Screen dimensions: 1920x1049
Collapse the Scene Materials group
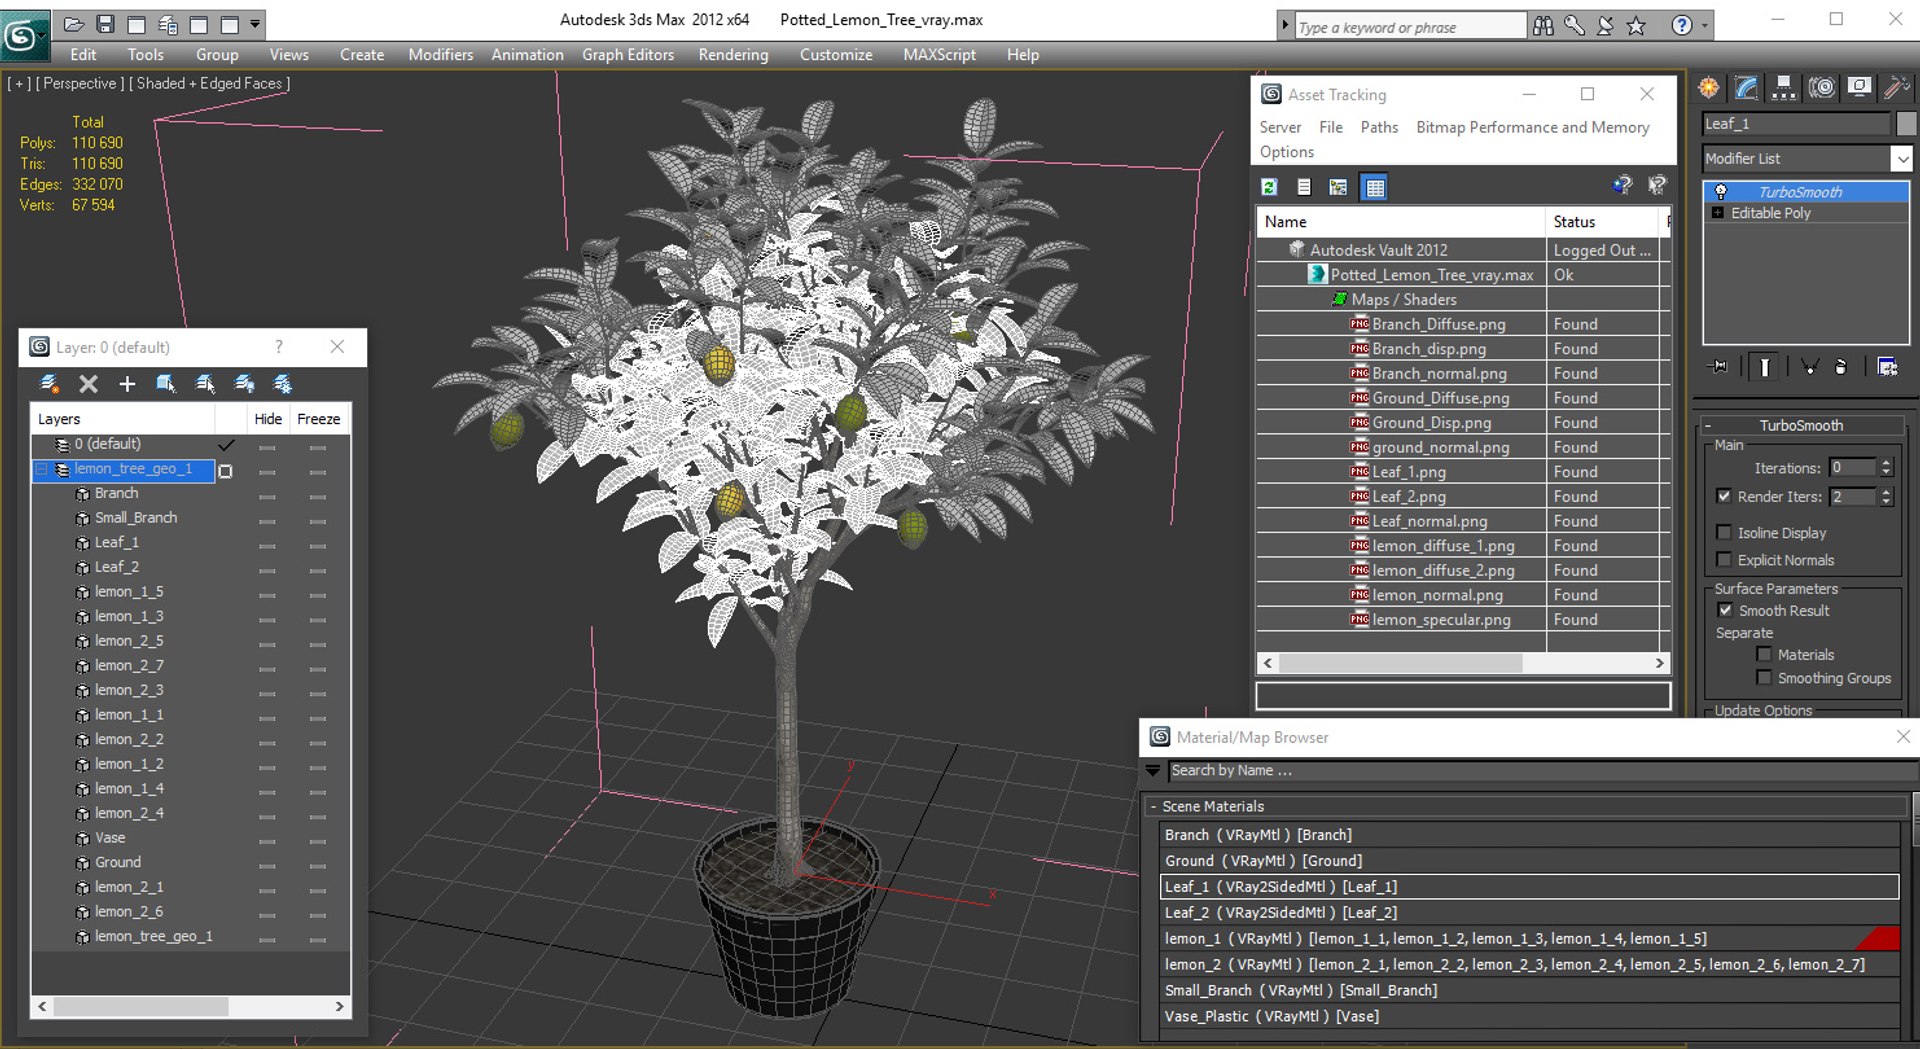1154,806
